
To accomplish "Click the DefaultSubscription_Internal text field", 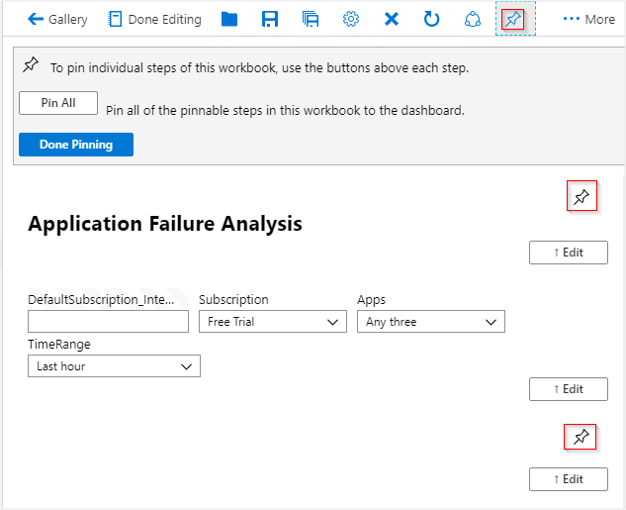I will pos(108,322).
